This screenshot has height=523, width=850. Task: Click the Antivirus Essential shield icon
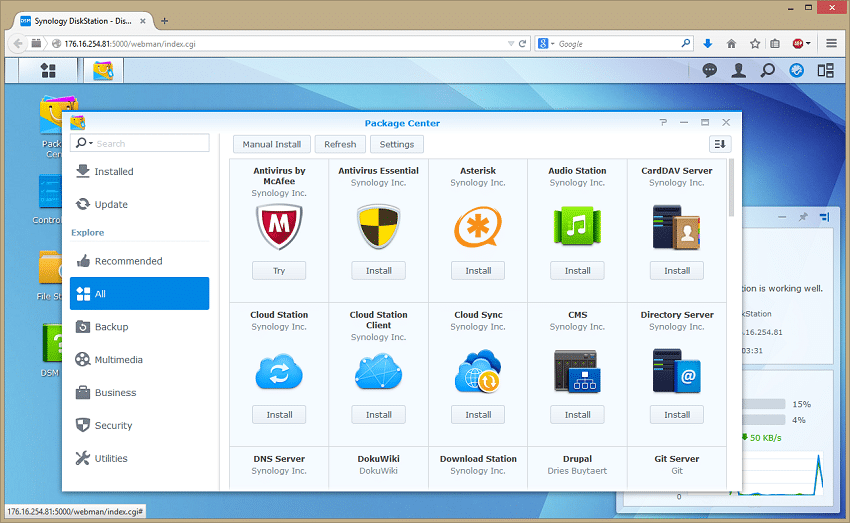tap(378, 227)
